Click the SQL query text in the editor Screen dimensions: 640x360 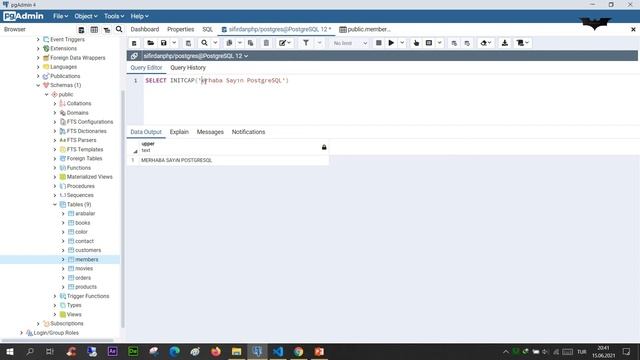coord(217,80)
